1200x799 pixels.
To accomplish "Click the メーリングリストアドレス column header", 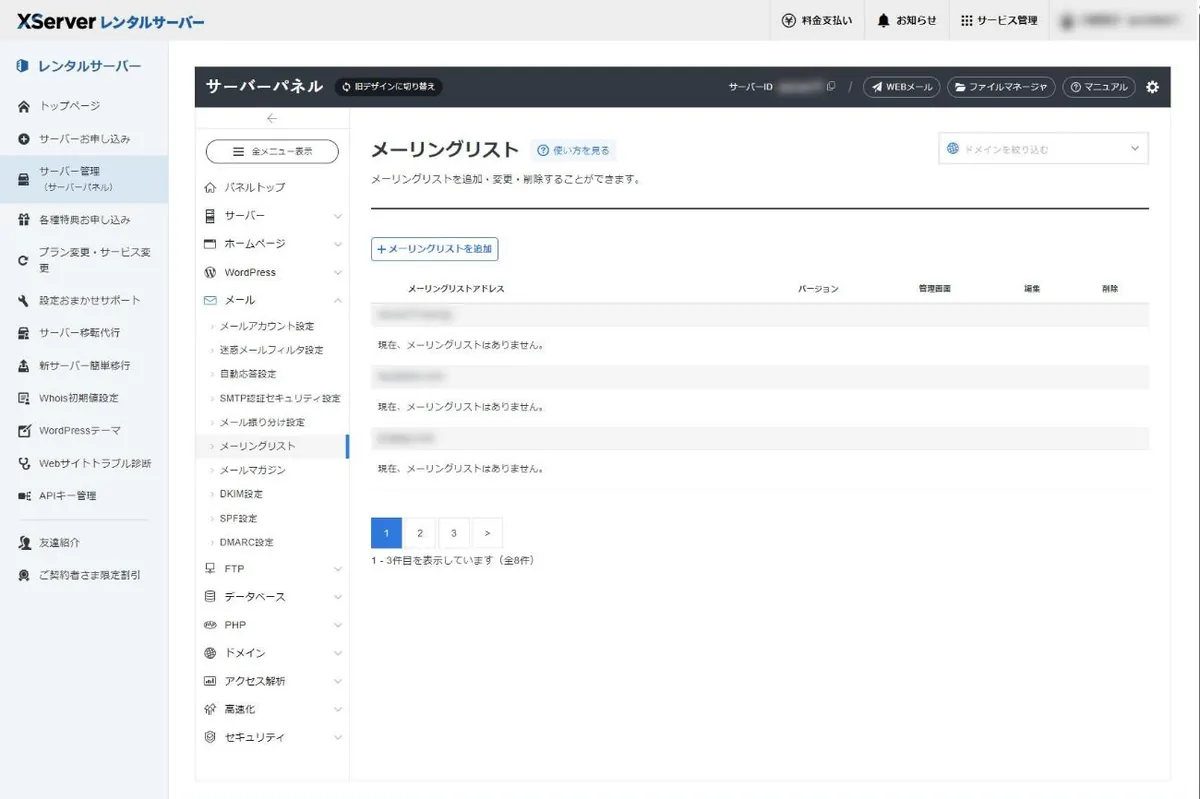I will pyautogui.click(x=456, y=289).
